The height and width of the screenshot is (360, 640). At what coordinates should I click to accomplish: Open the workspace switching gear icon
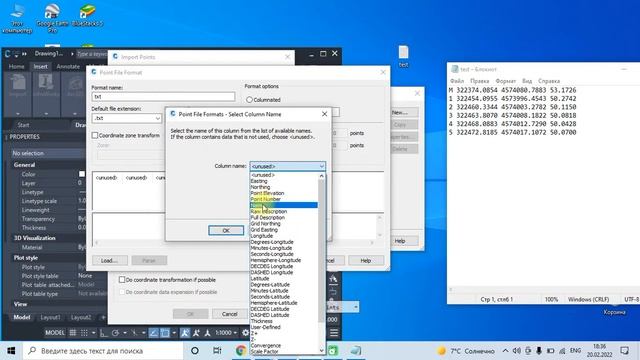pos(245,333)
